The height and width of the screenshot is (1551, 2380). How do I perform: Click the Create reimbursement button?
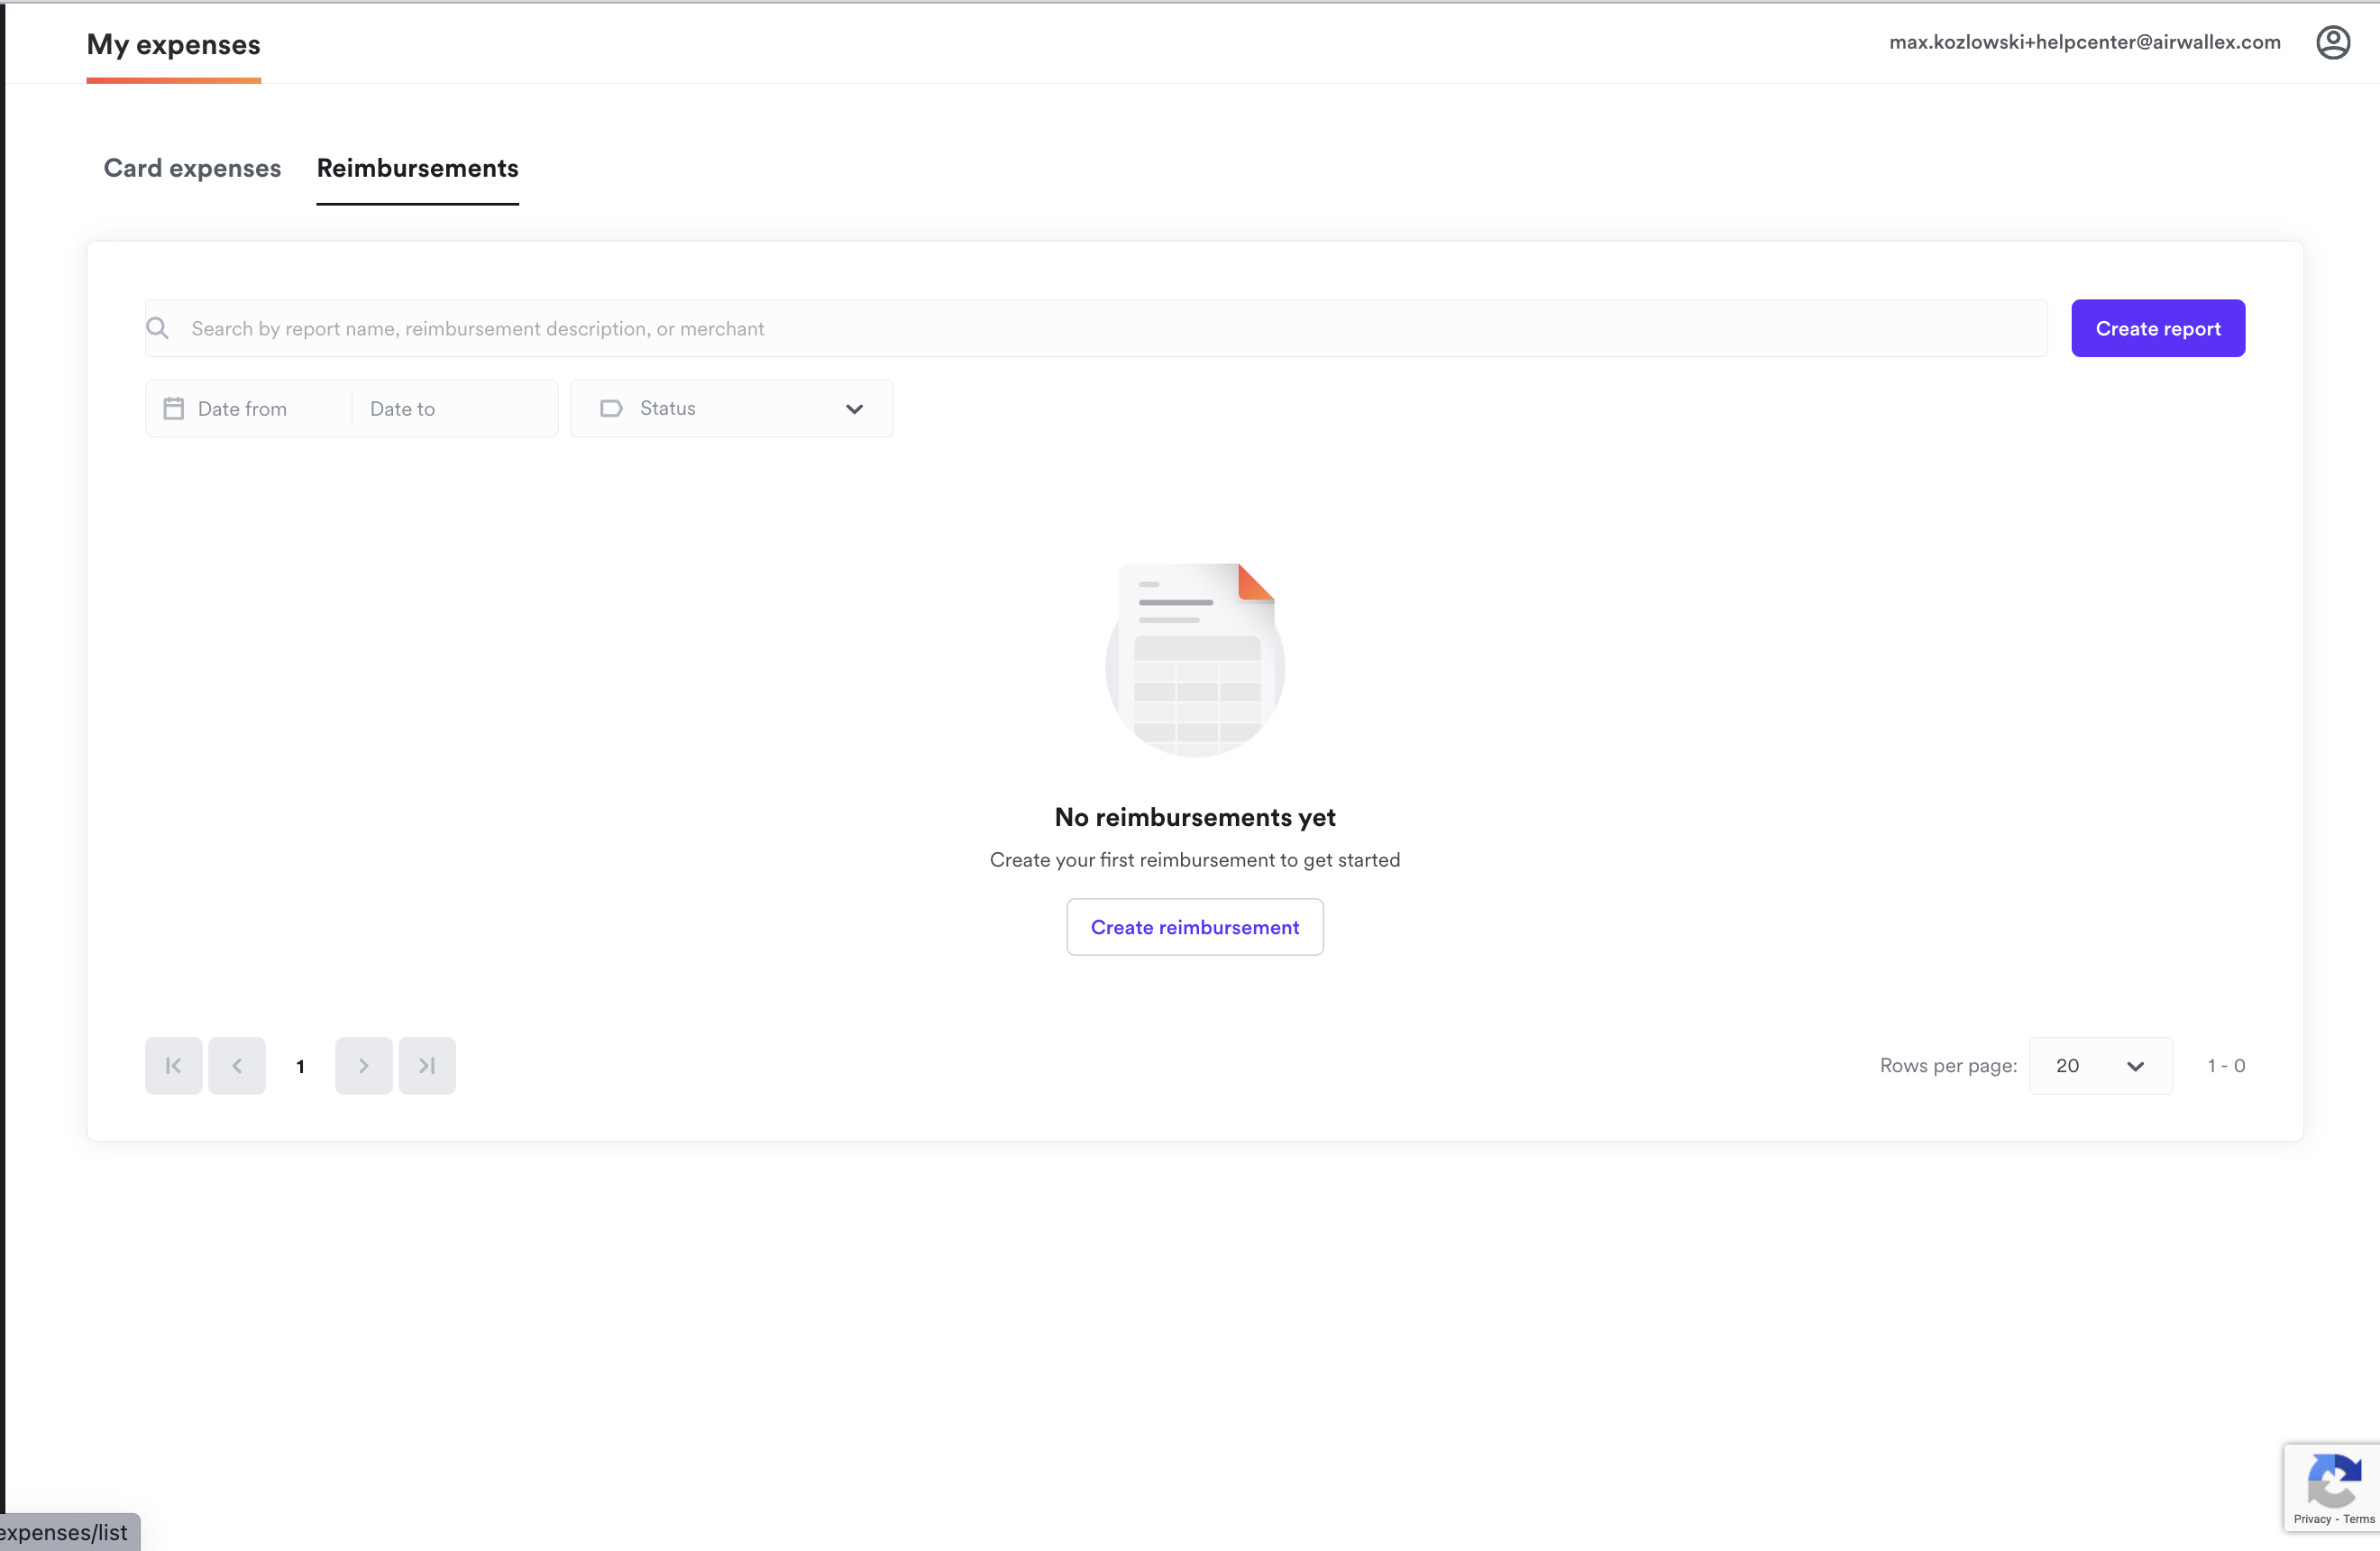click(x=1195, y=927)
